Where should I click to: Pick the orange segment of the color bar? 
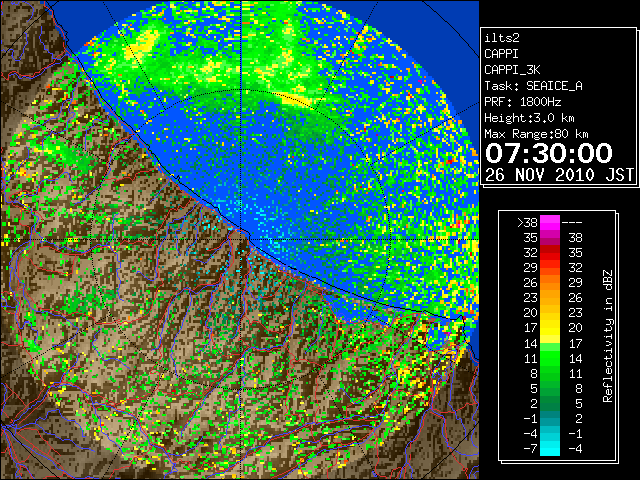tap(550, 283)
